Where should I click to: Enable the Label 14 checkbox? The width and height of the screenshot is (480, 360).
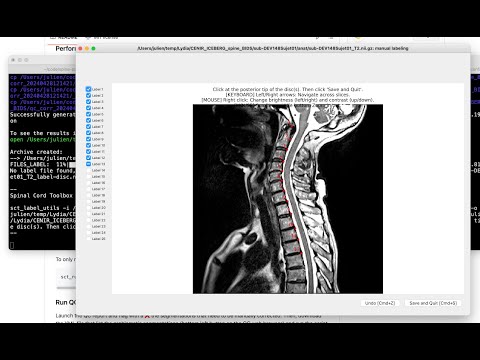tap(88, 170)
